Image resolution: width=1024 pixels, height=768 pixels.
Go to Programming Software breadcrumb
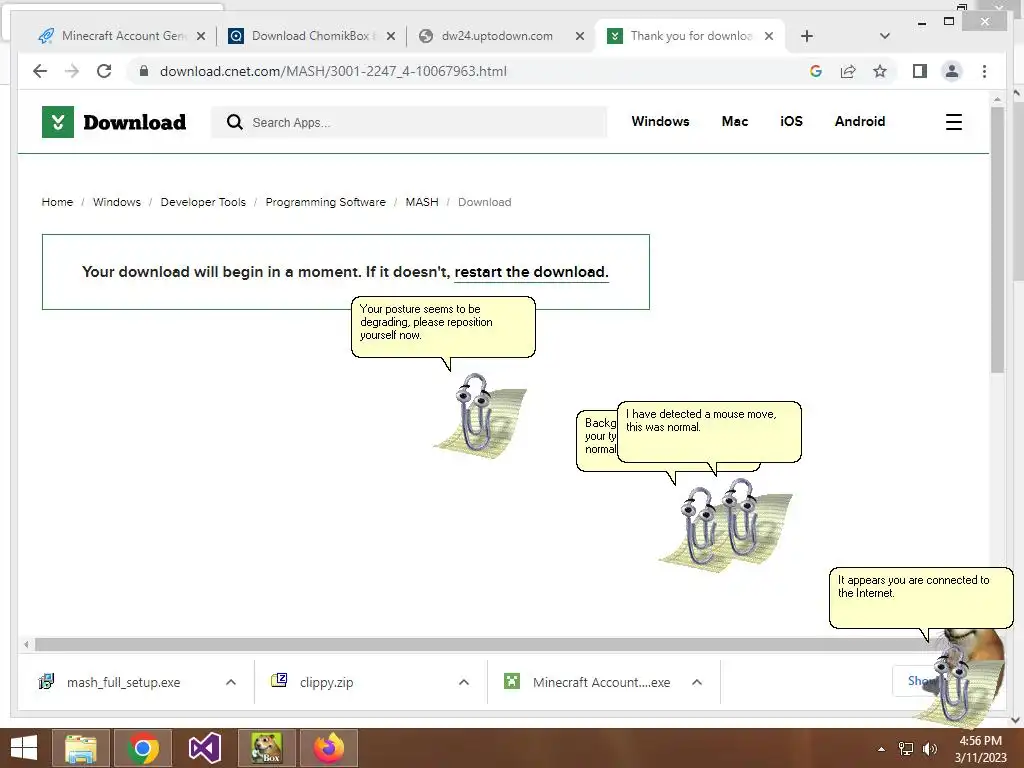tap(325, 202)
